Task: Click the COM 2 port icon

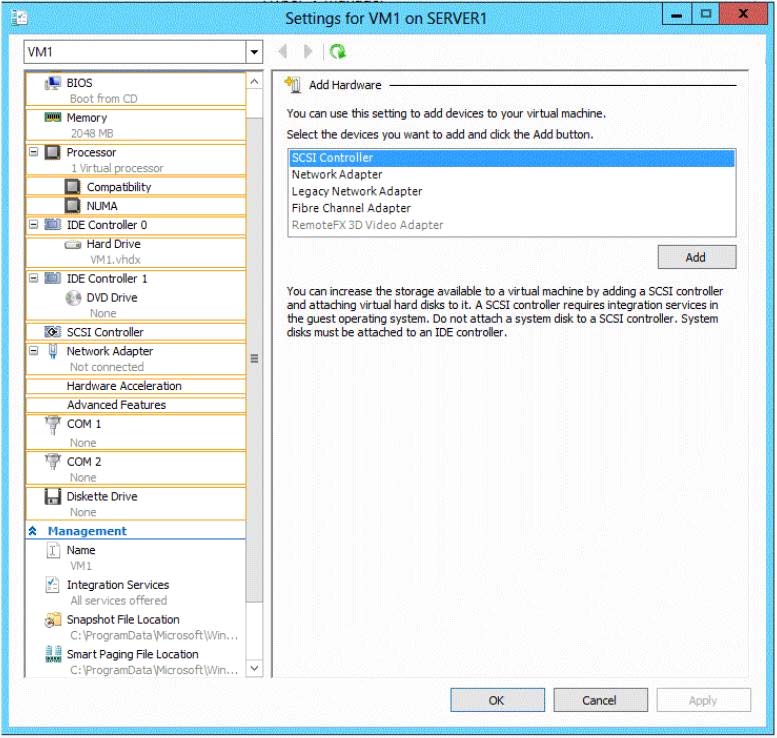Action: [x=53, y=462]
